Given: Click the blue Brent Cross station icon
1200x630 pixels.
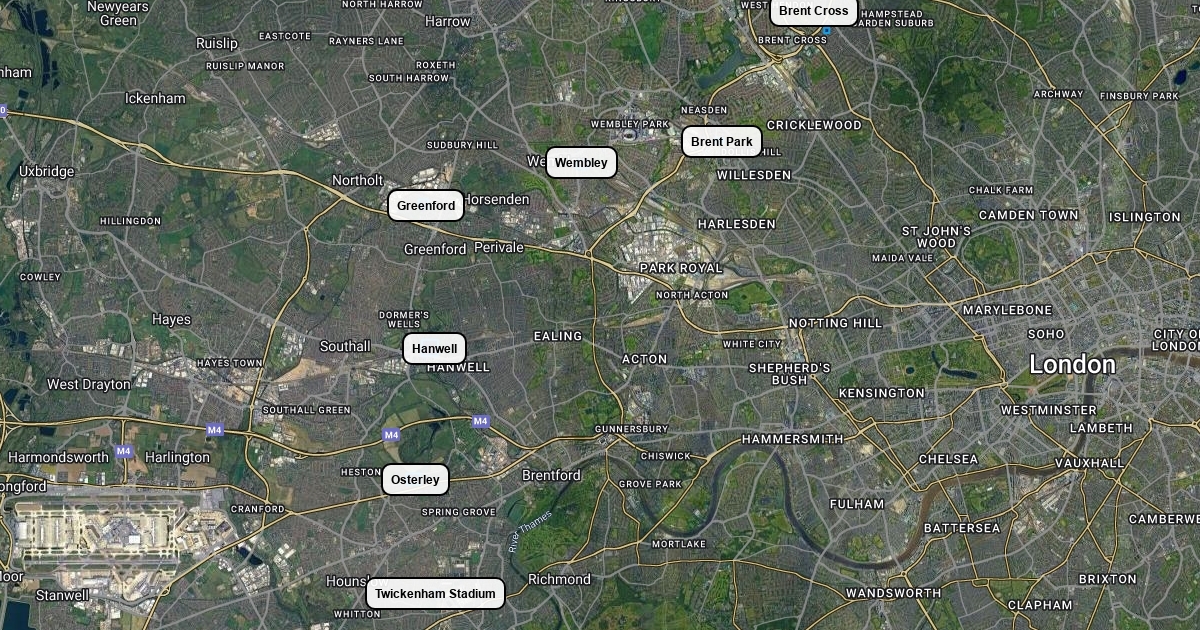Looking at the screenshot, I should 826,31.
